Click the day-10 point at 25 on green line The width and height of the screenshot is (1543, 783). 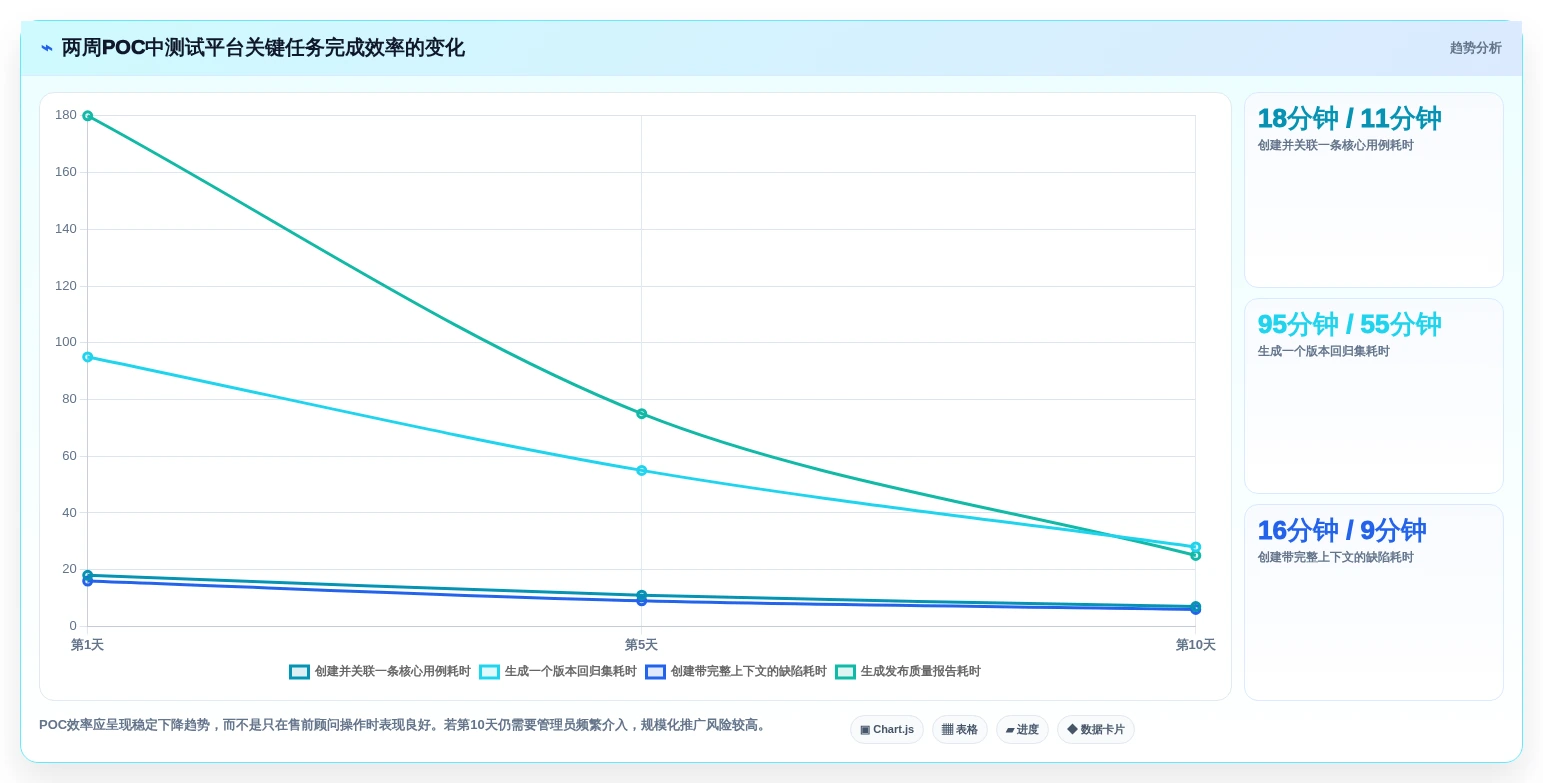(1195, 555)
